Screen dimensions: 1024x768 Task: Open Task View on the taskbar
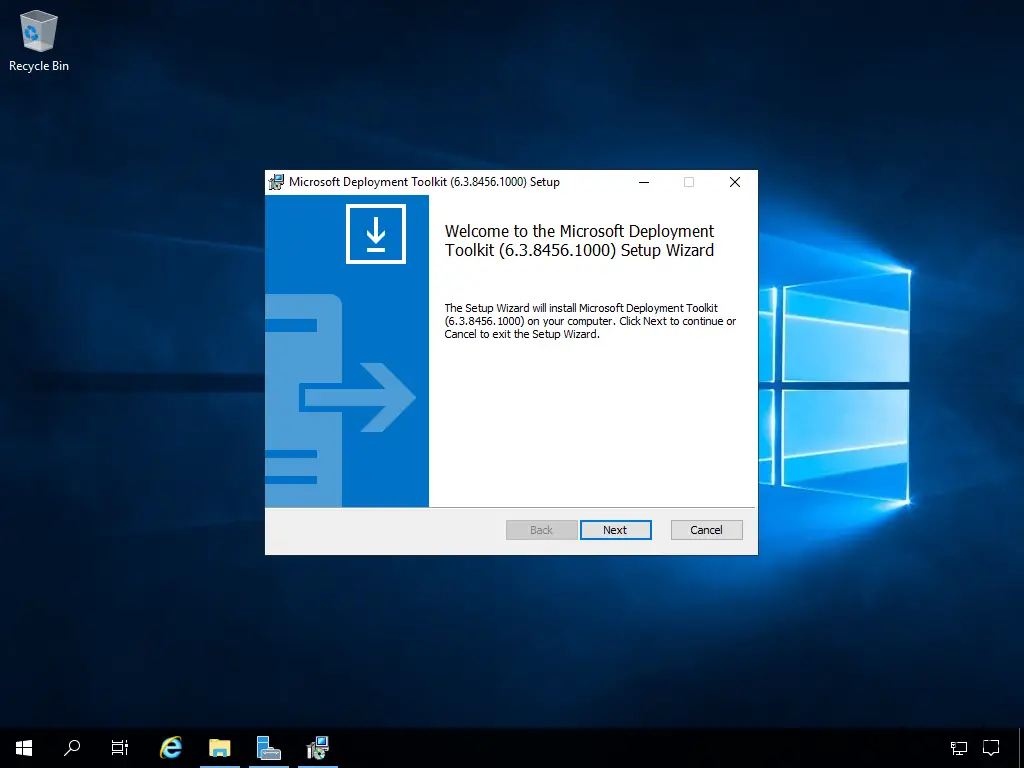tap(120, 748)
